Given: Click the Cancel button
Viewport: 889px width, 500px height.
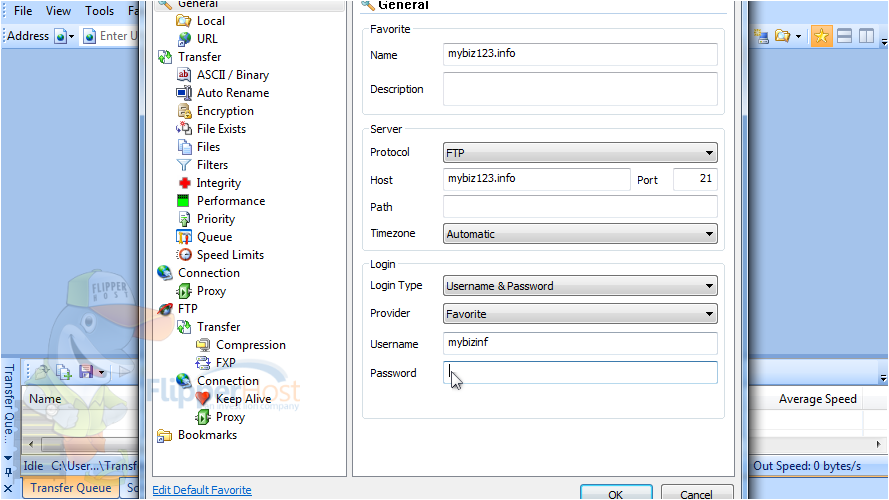Looking at the screenshot, I should pyautogui.click(x=697, y=493).
